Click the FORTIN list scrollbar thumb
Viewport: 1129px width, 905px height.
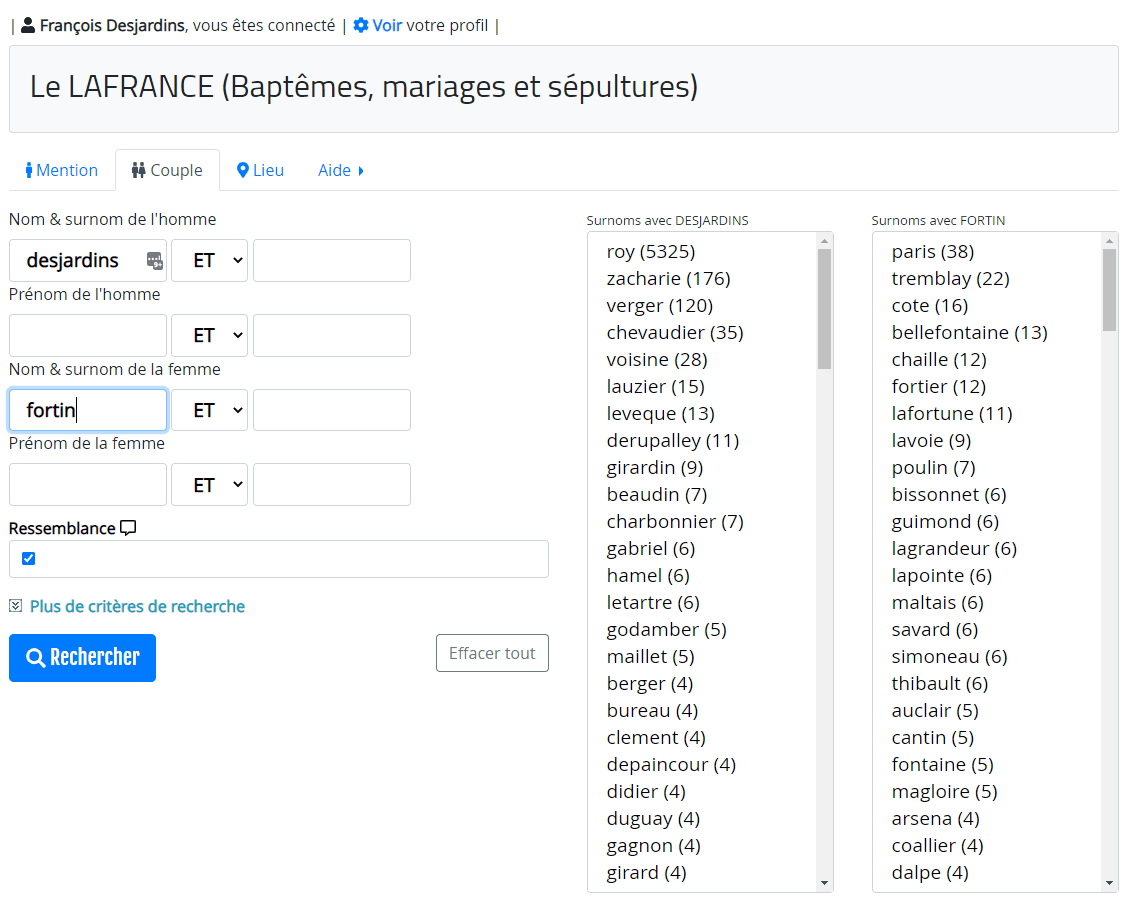pyautogui.click(x=1109, y=290)
